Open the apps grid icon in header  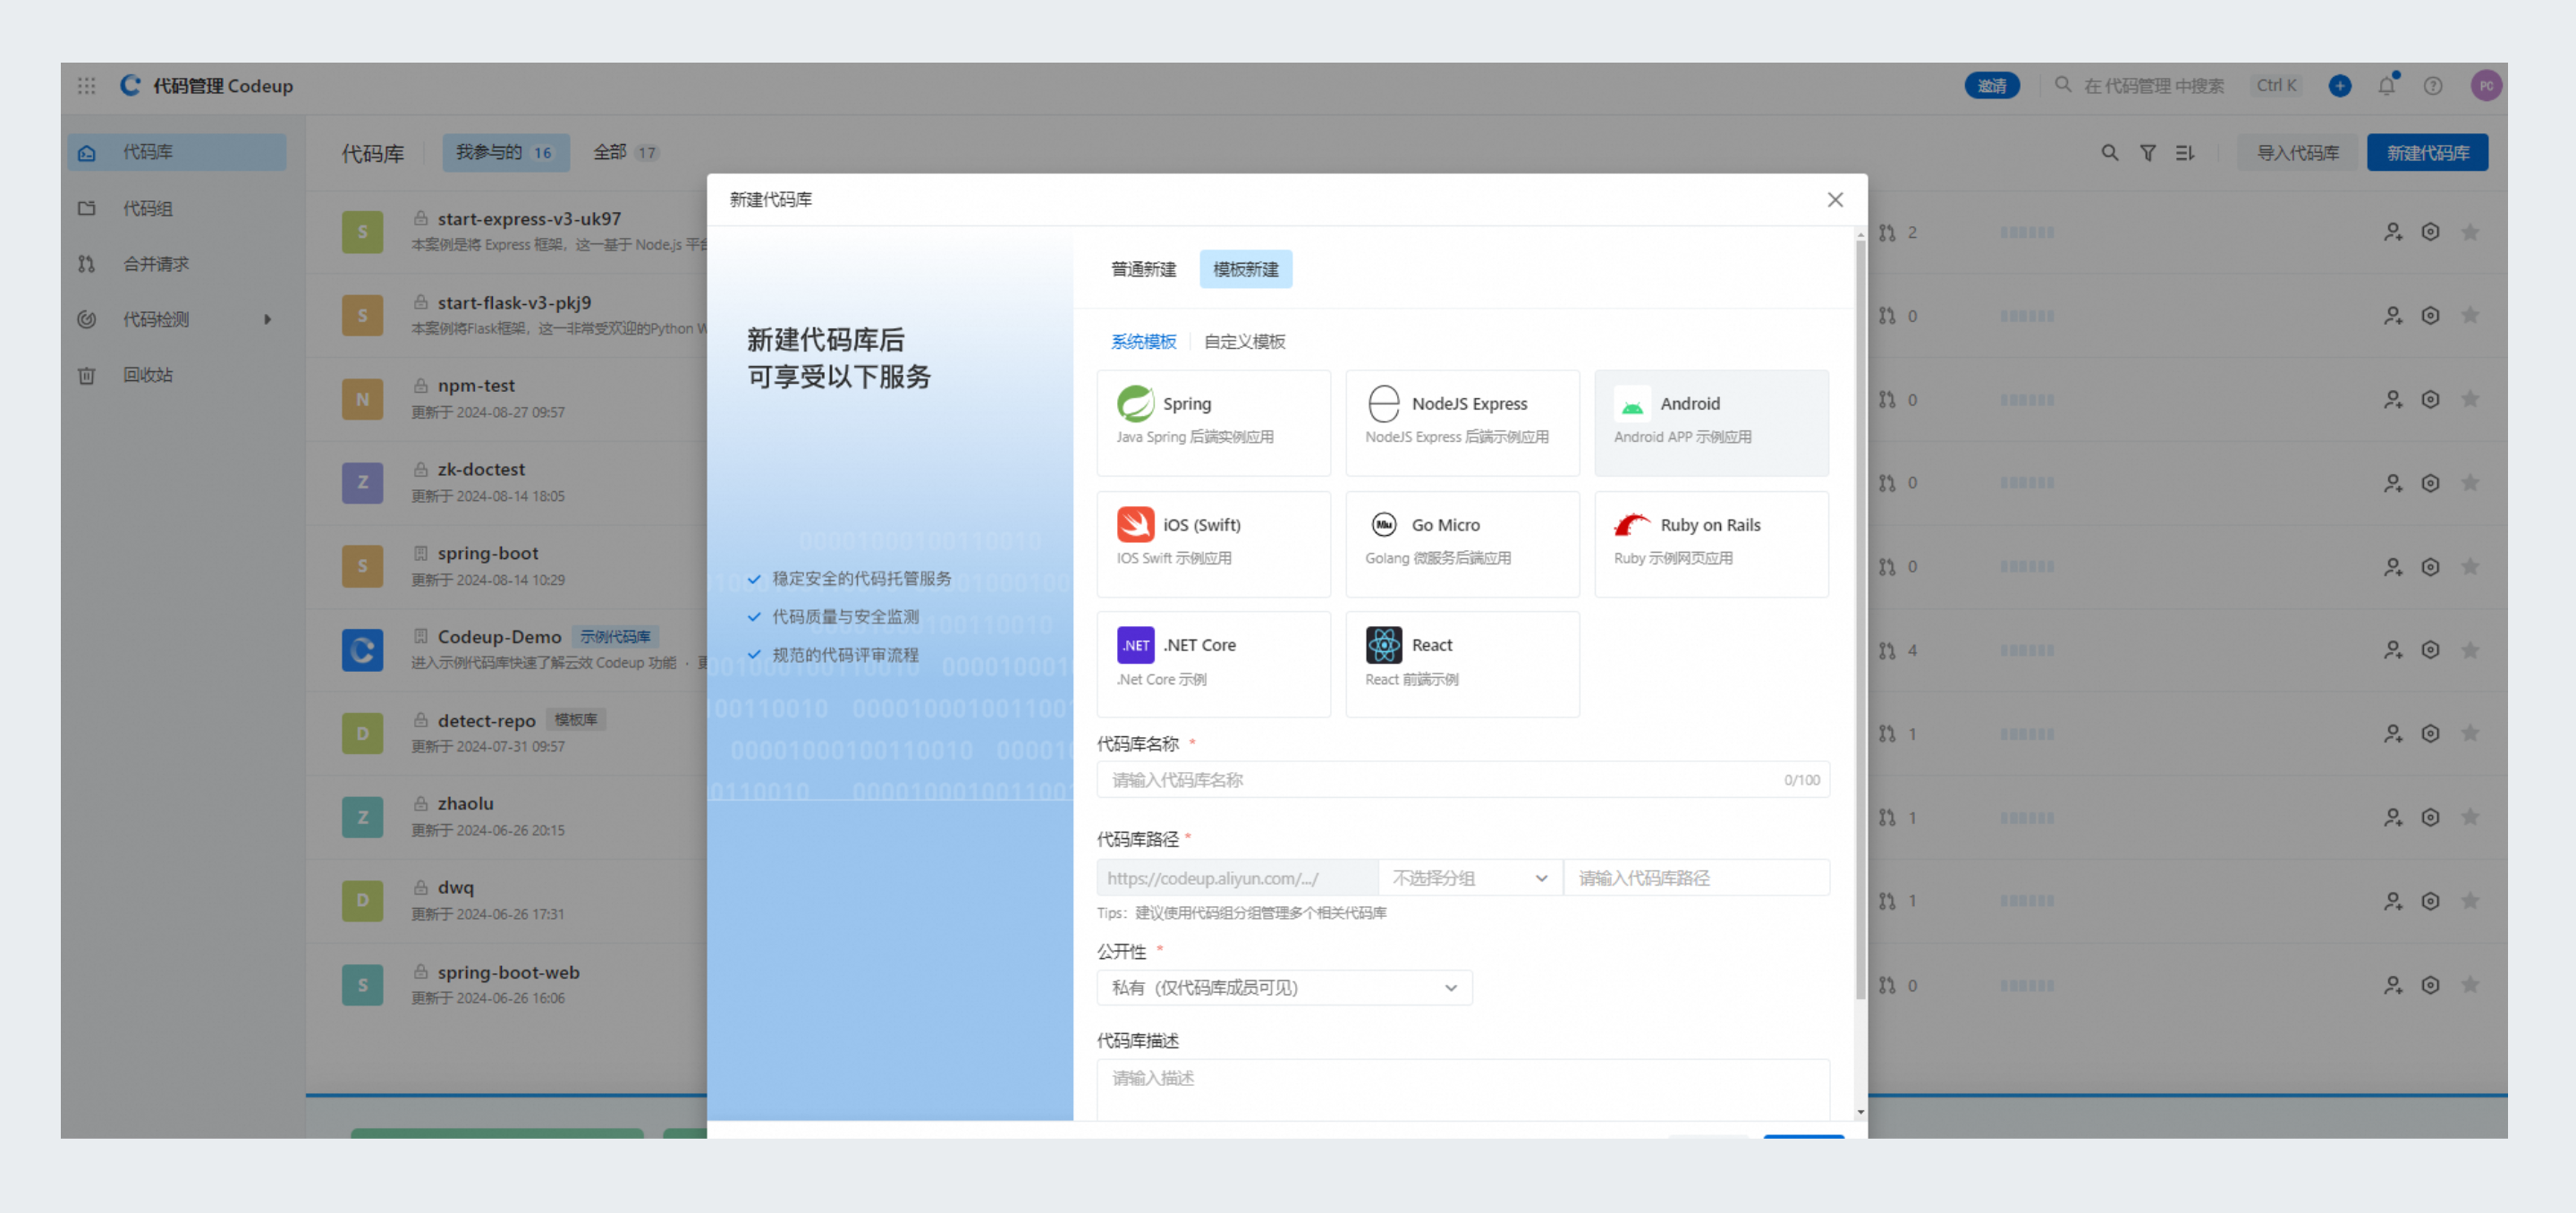pyautogui.click(x=87, y=86)
